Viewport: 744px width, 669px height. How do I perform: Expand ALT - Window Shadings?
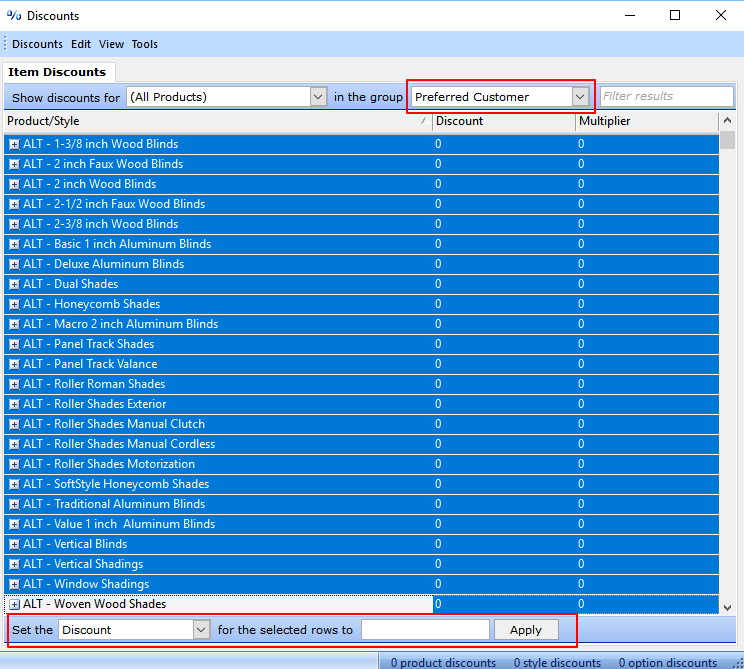tap(15, 584)
